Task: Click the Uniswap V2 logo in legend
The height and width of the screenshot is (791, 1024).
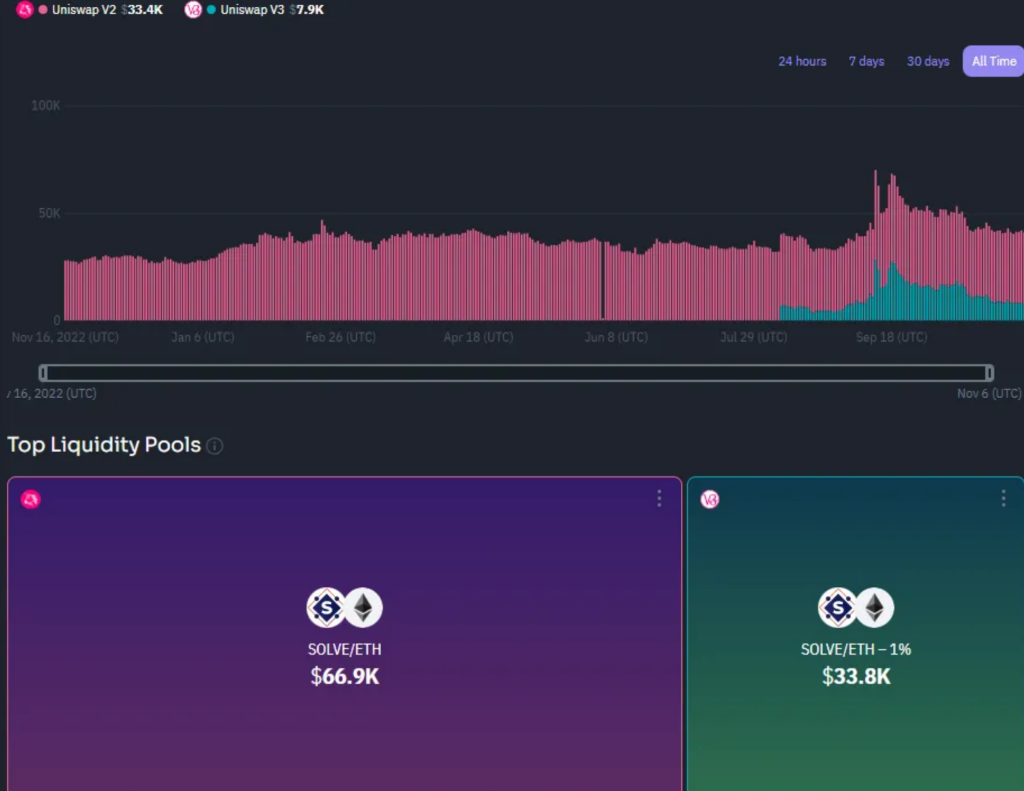Action: click(25, 9)
